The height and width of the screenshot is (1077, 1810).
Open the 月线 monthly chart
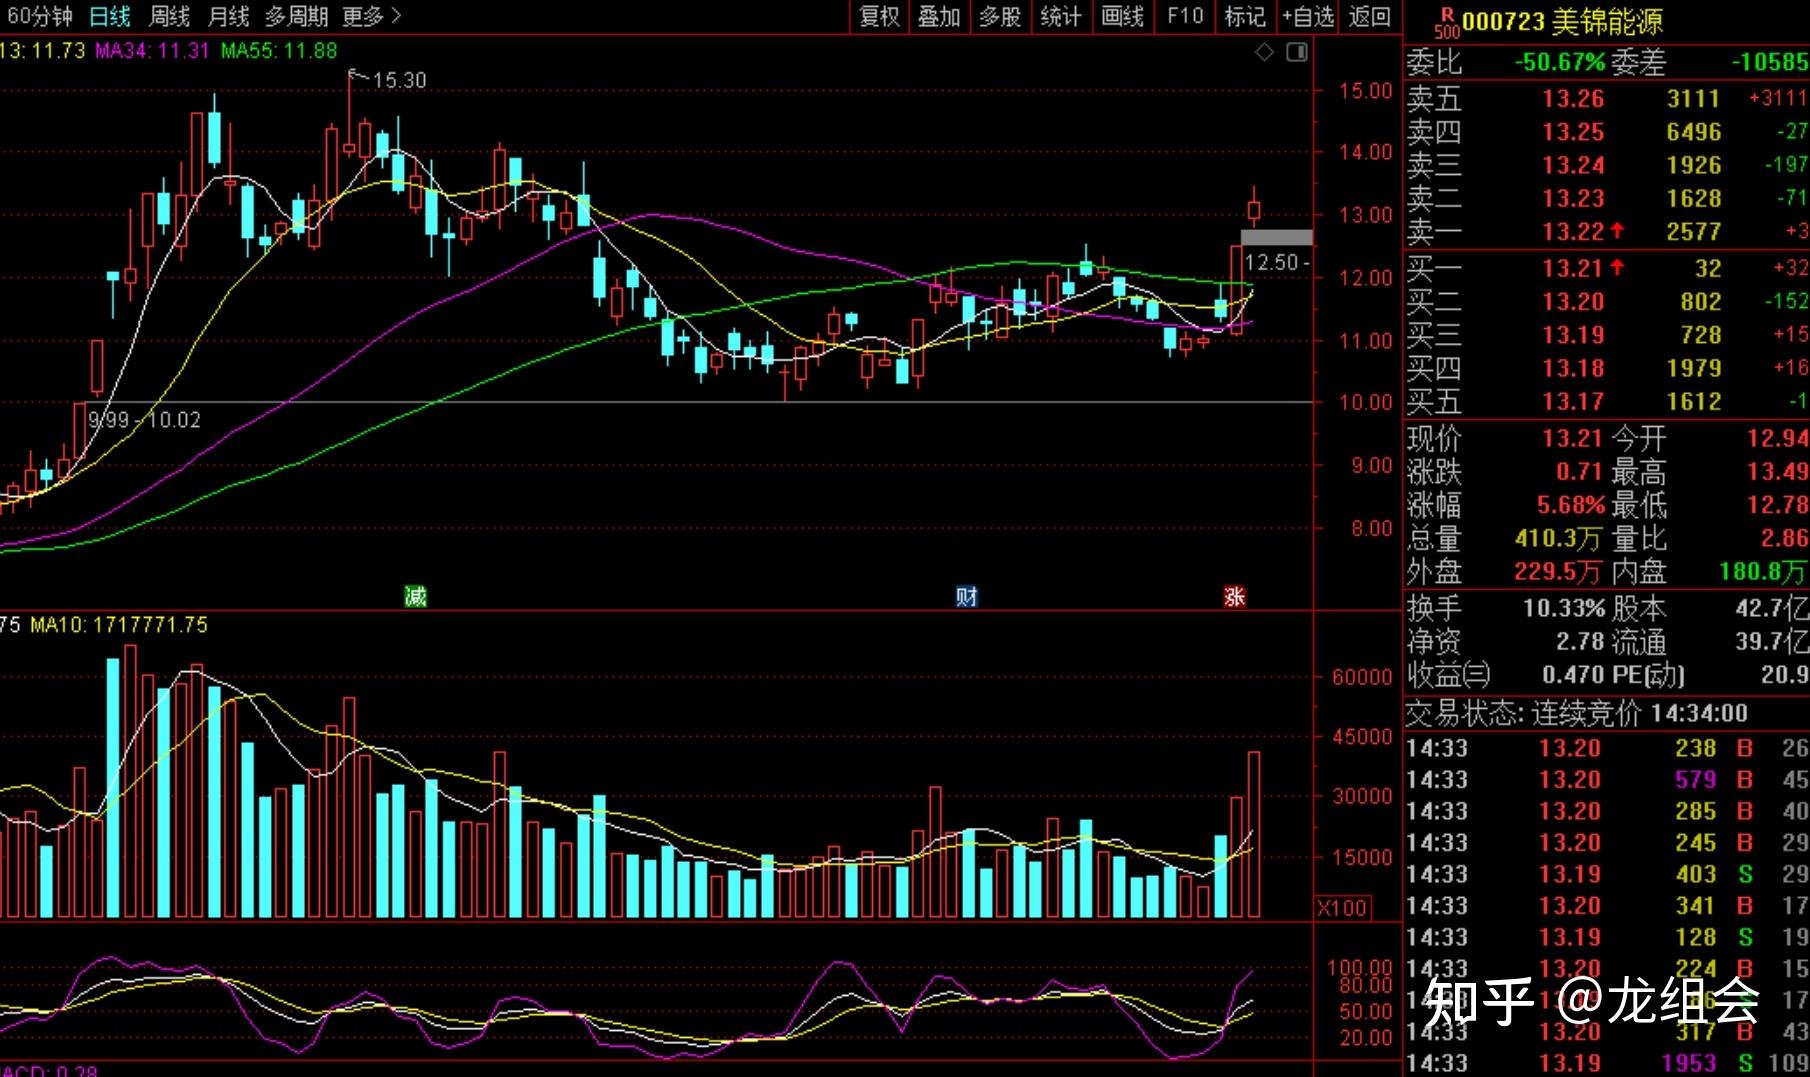tap(228, 16)
